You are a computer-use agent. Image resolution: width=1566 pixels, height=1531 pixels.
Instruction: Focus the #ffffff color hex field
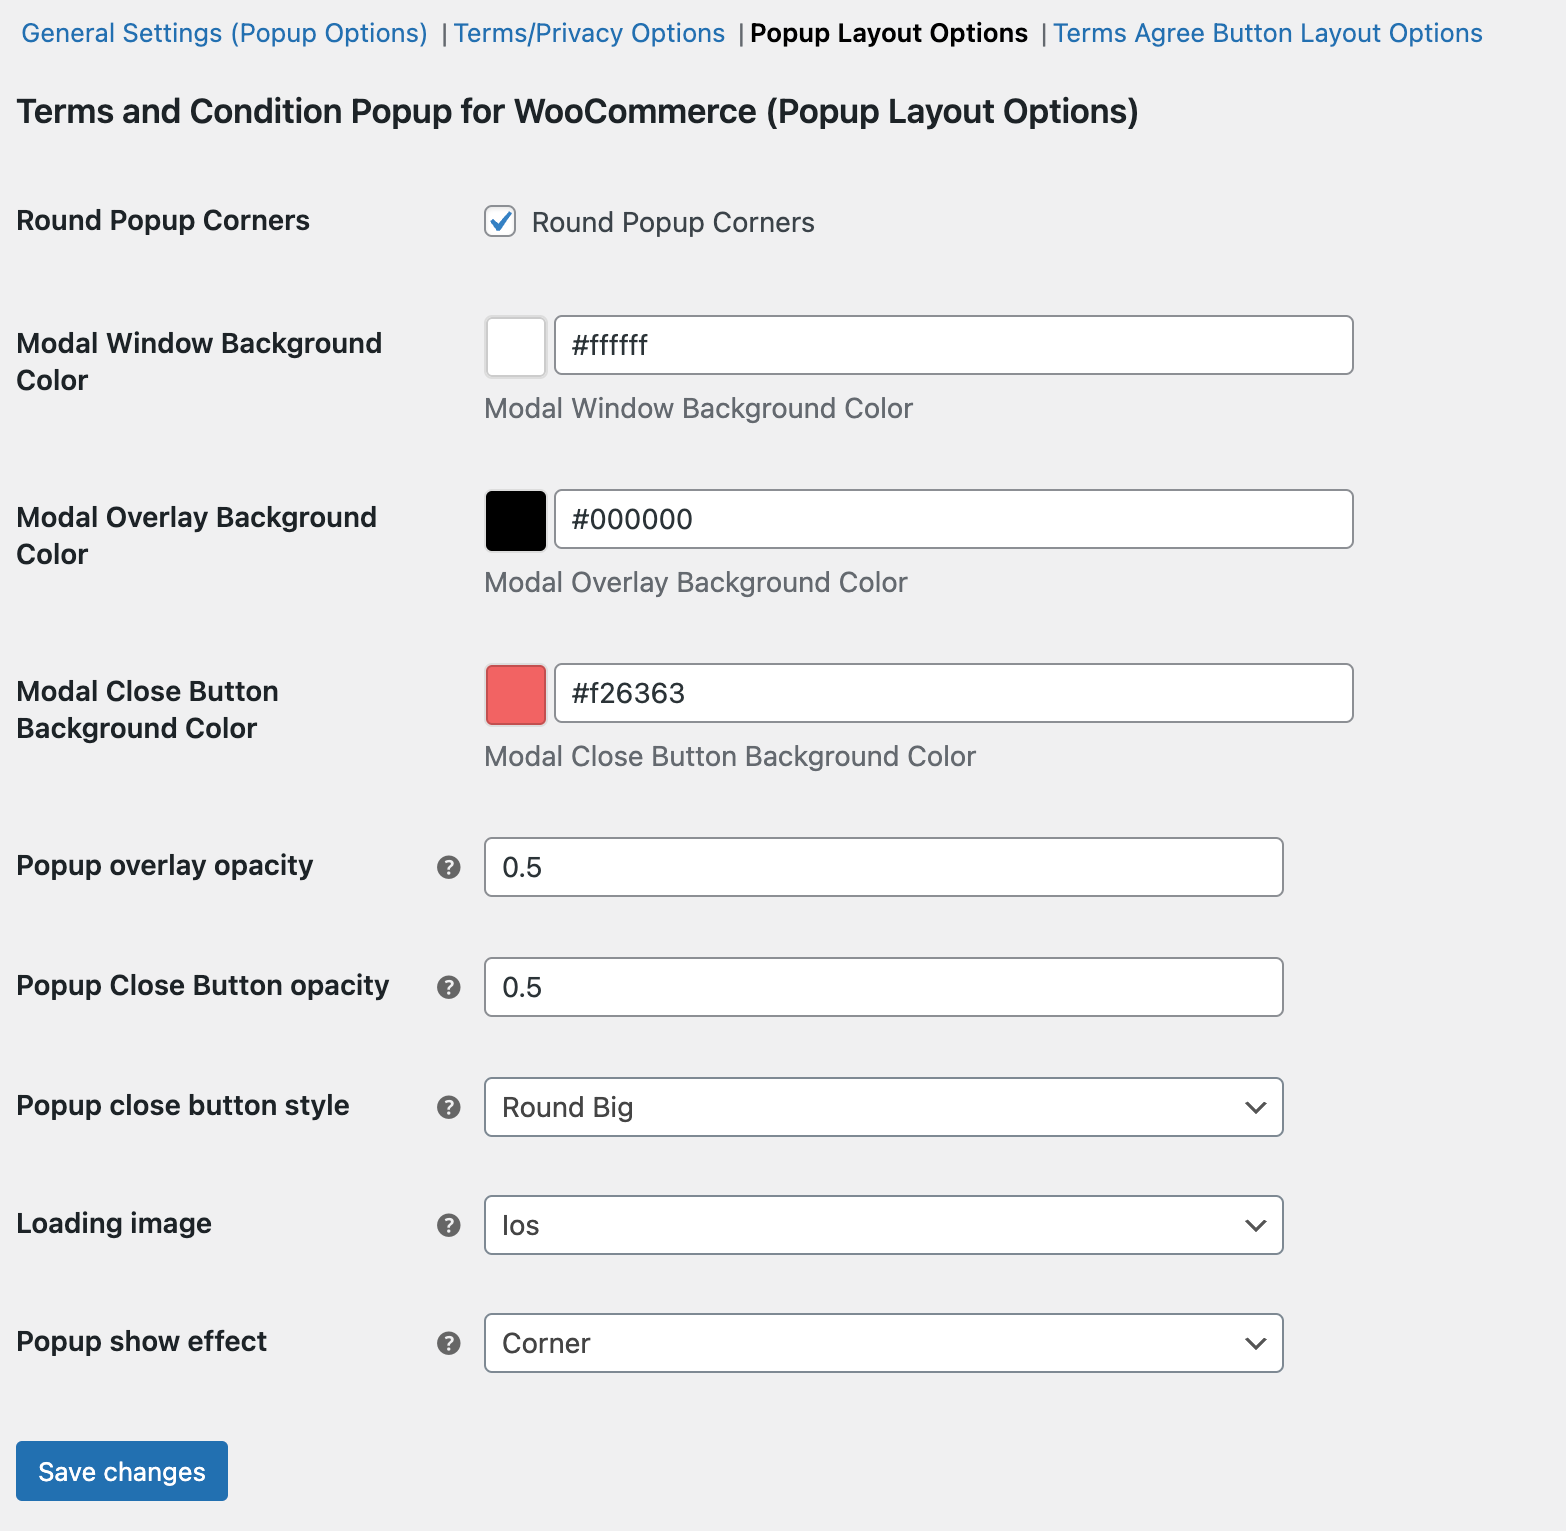pos(954,345)
